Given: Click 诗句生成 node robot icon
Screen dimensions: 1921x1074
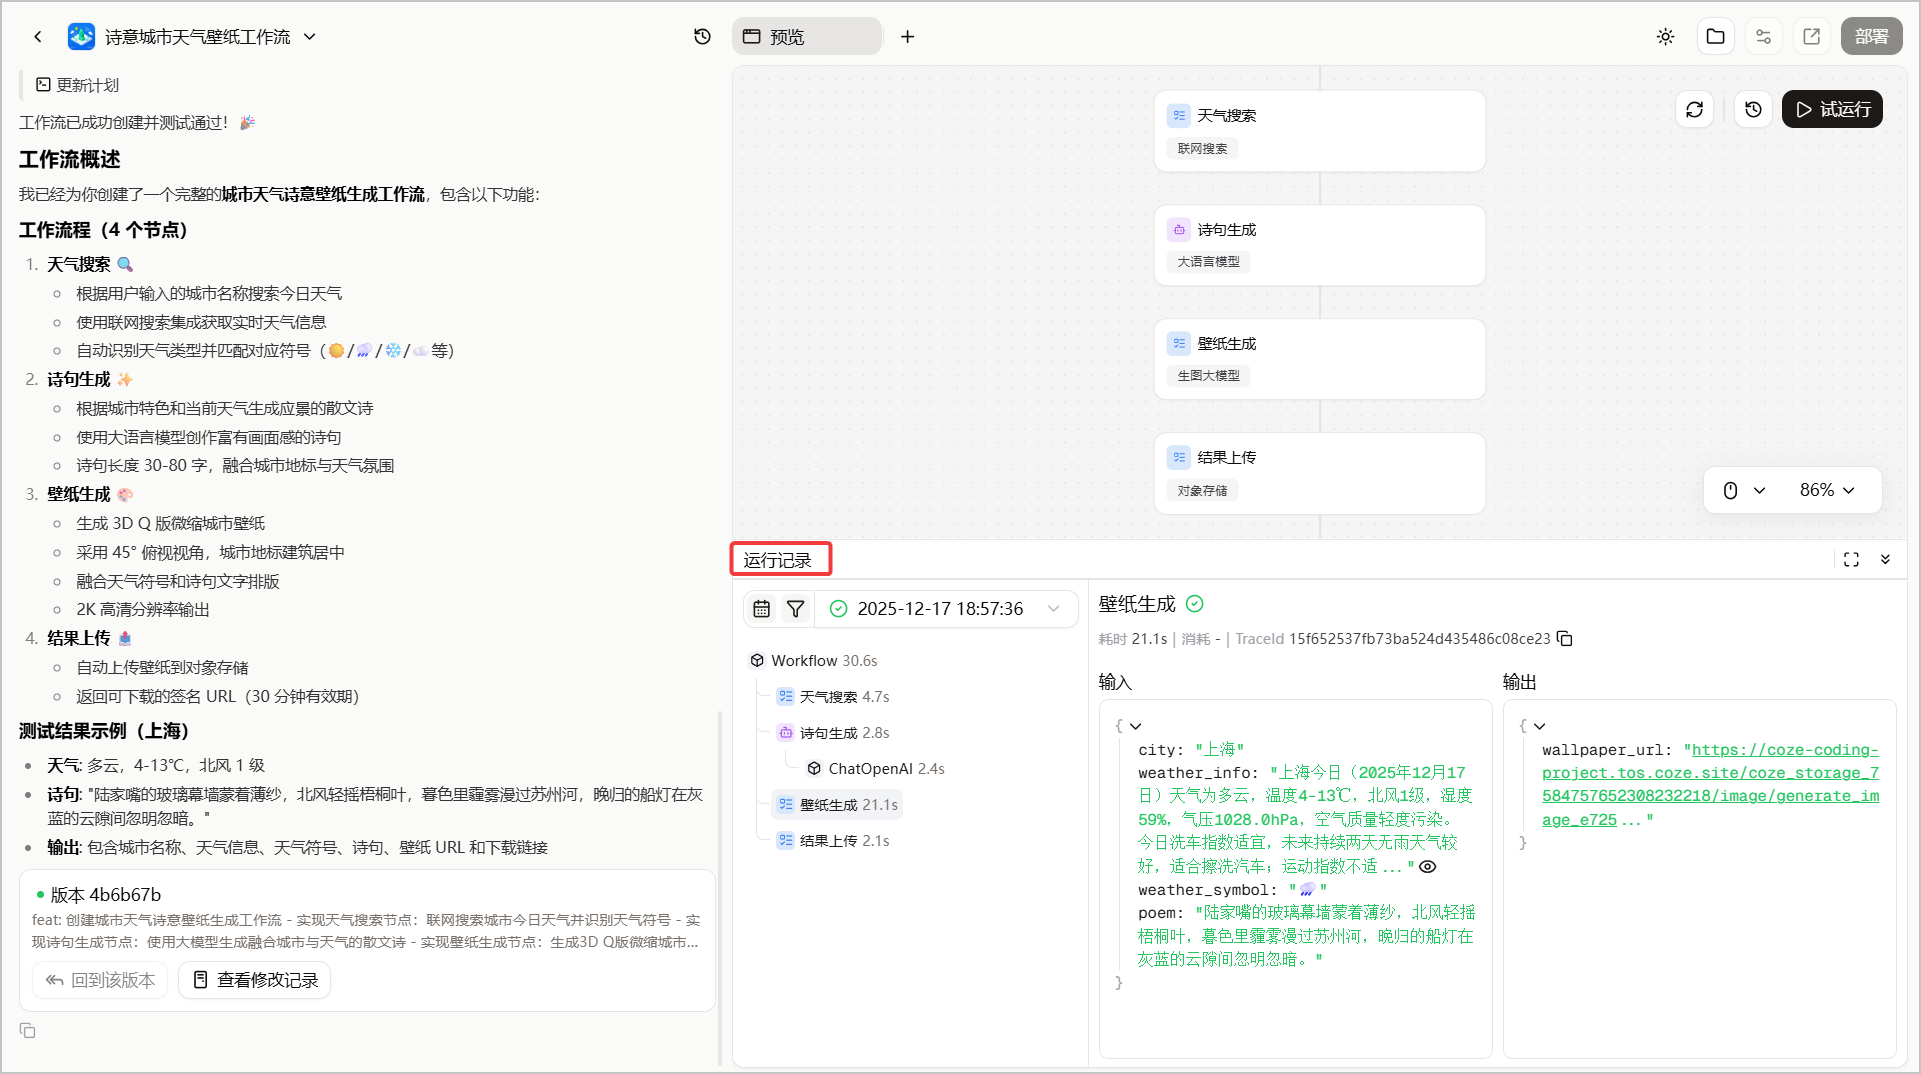Looking at the screenshot, I should click(x=1179, y=230).
